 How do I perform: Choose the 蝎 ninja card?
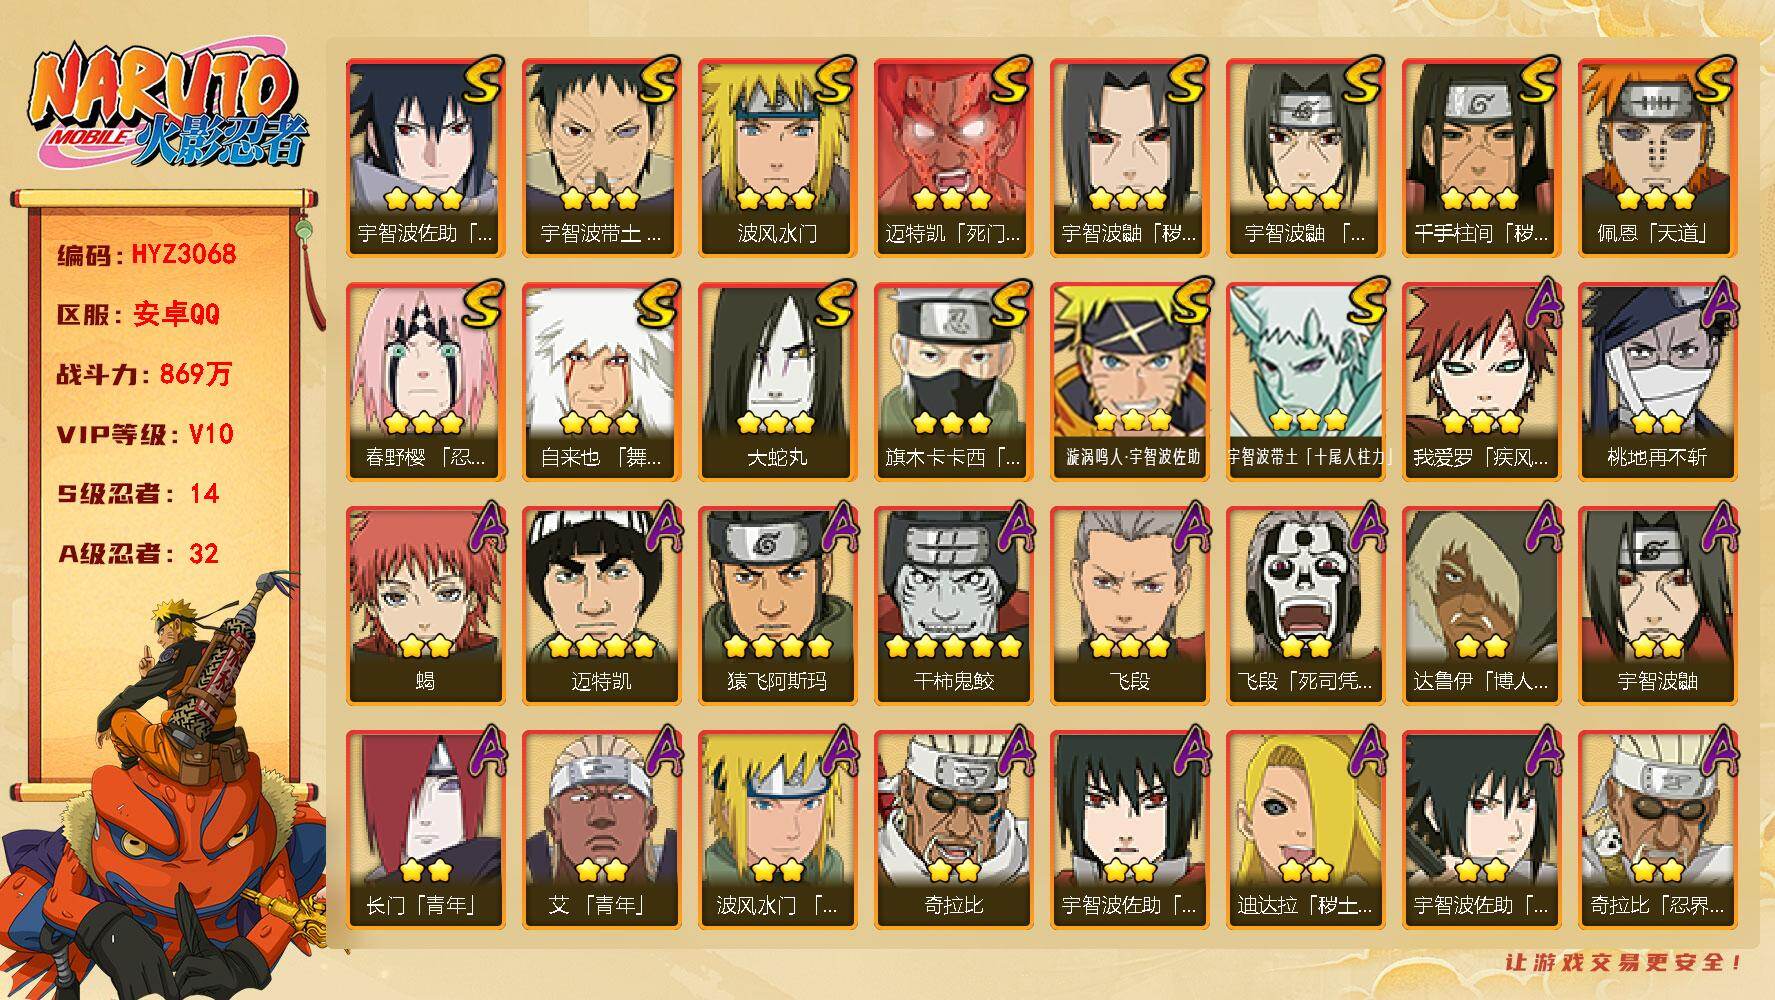[425, 605]
